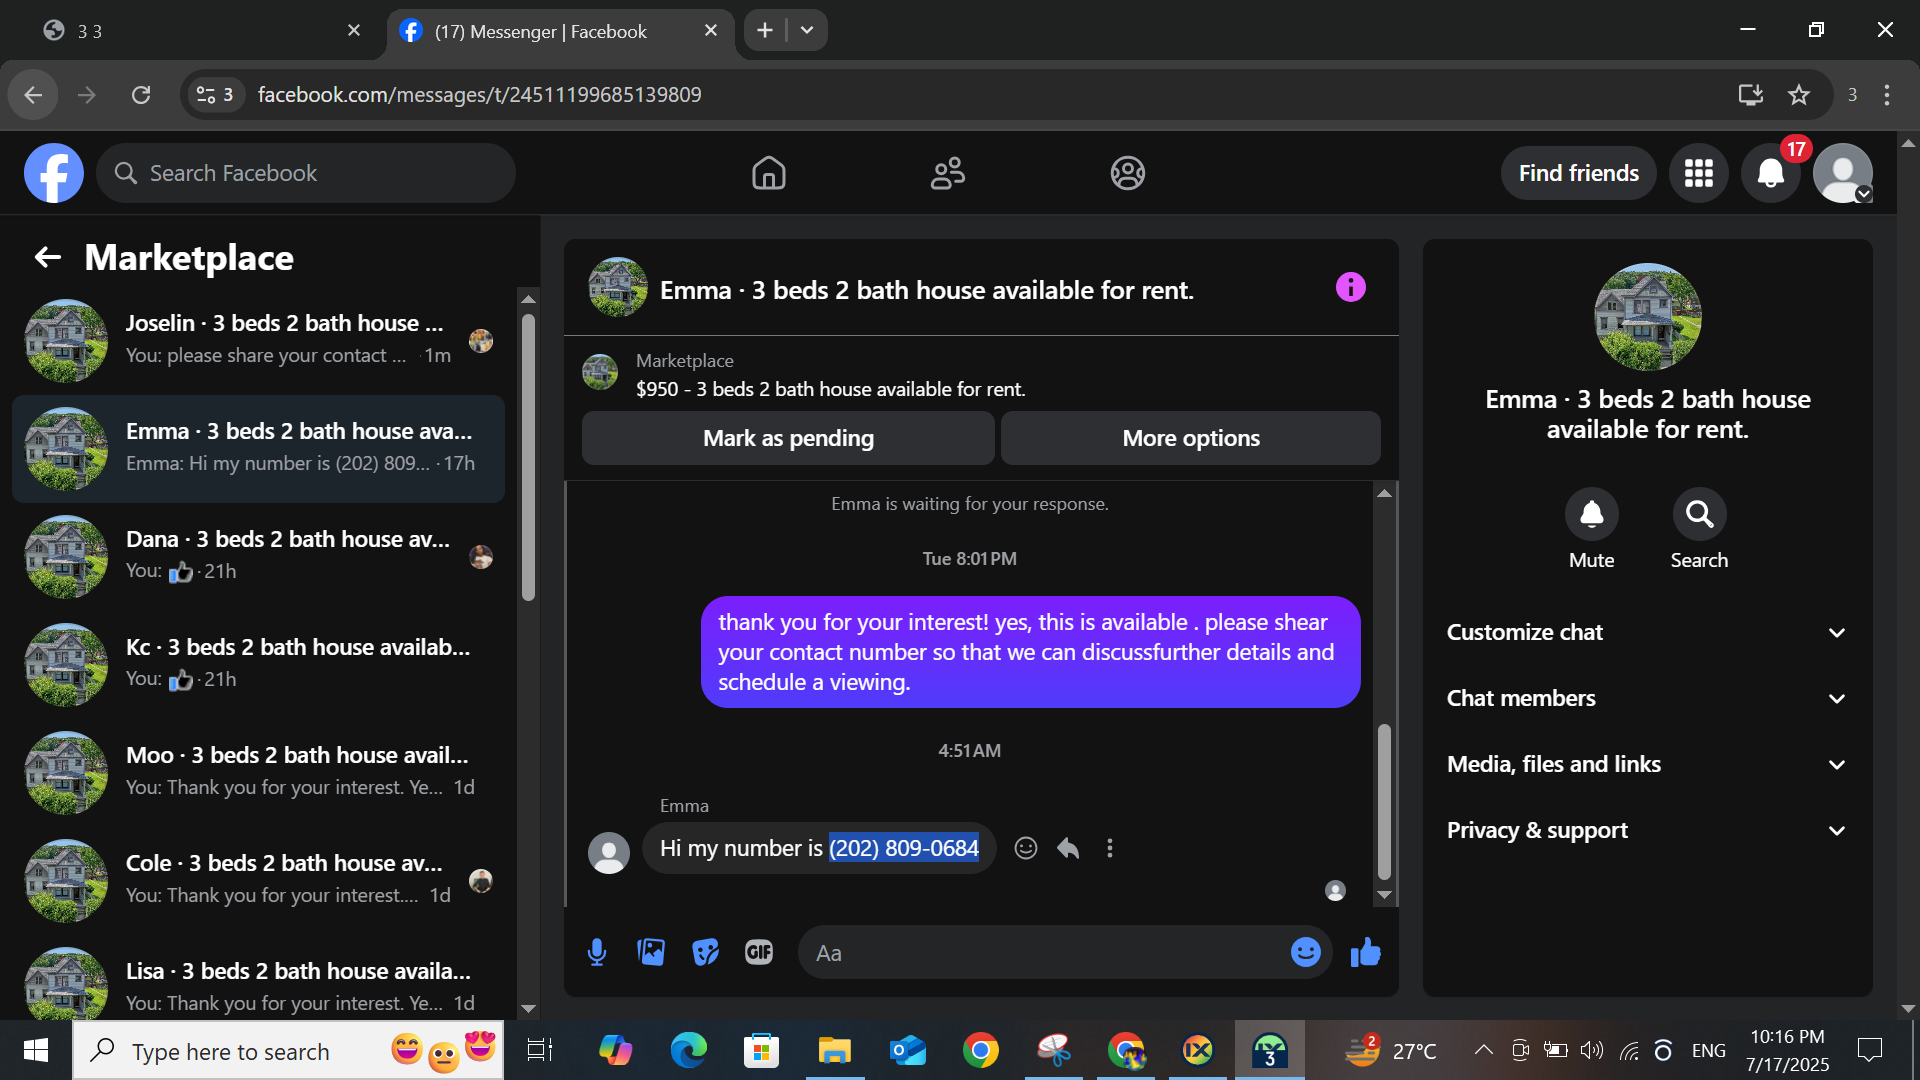1920x1080 pixels.
Task: Click the message thread scrollbar
Action: pos(1384,801)
